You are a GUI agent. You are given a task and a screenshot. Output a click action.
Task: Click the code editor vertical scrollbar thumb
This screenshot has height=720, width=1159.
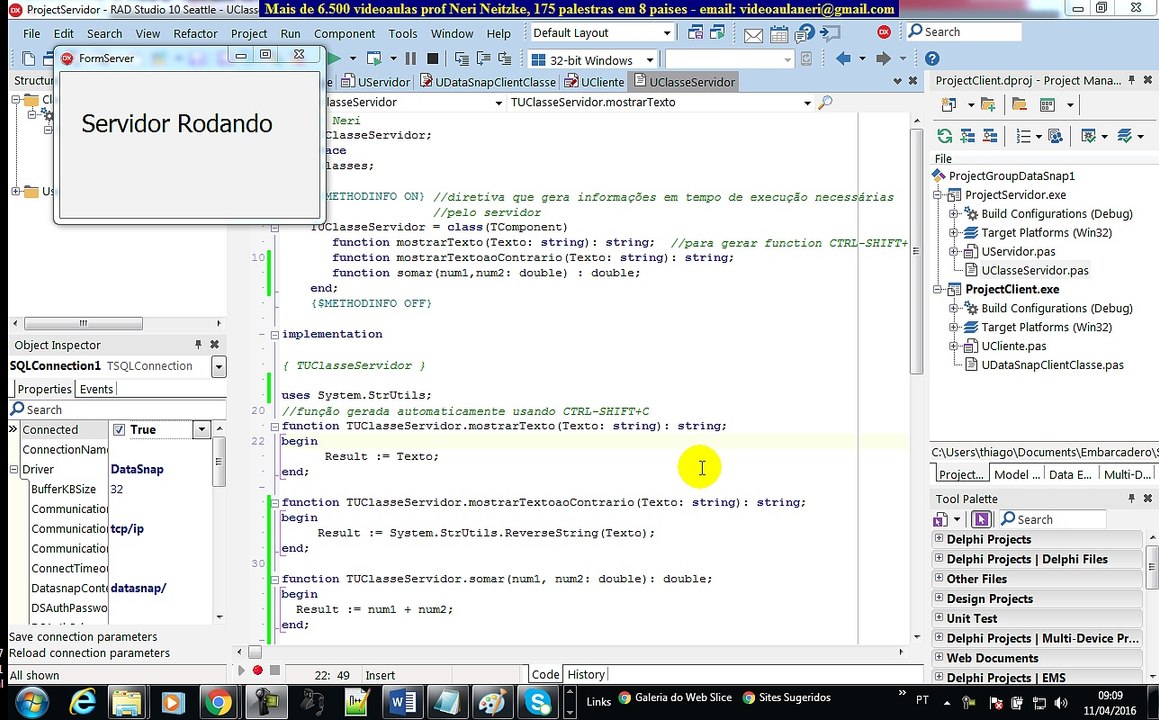(917, 251)
